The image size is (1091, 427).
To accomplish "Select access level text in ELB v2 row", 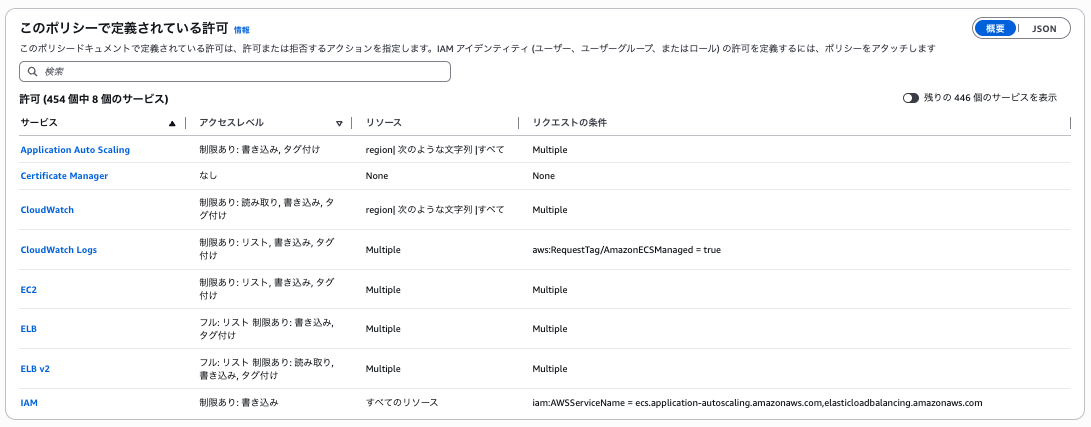I will (266, 369).
